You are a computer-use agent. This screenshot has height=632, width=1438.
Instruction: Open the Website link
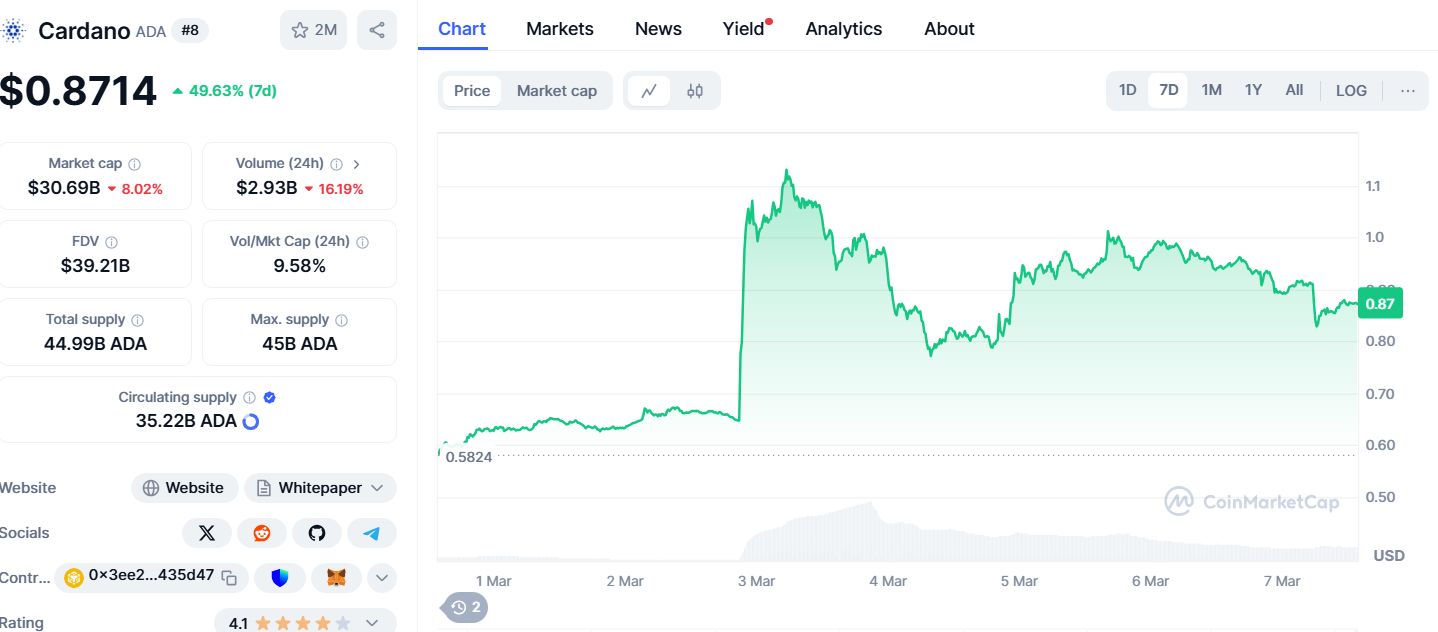184,488
